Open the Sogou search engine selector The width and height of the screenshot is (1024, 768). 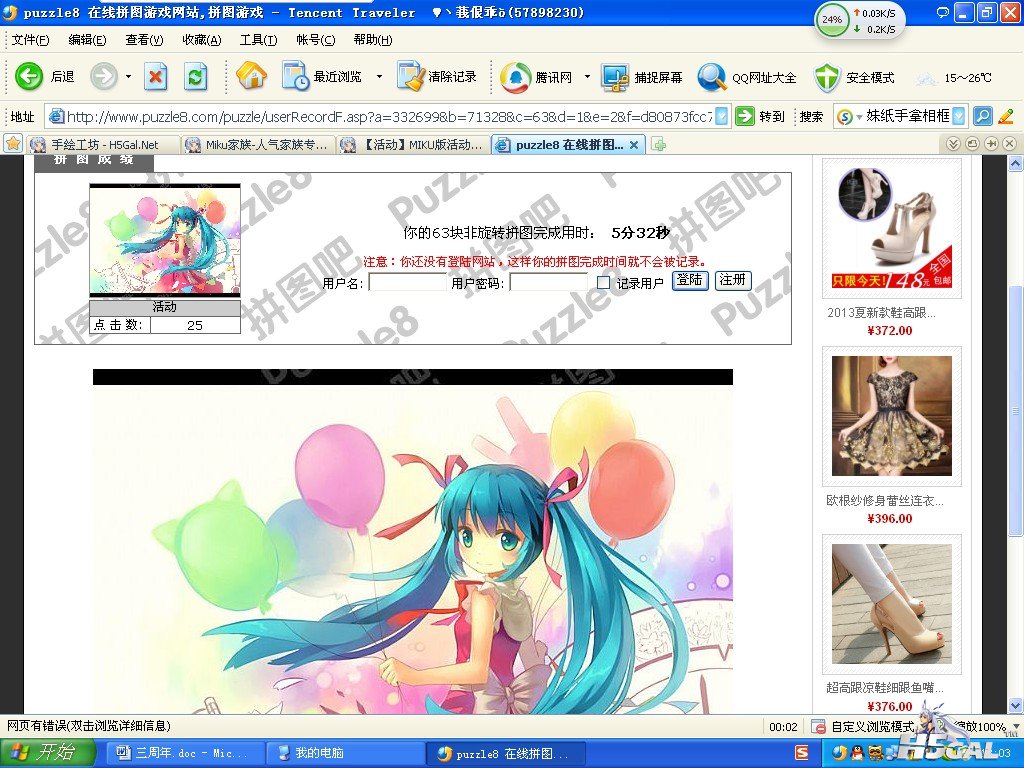[x=849, y=116]
